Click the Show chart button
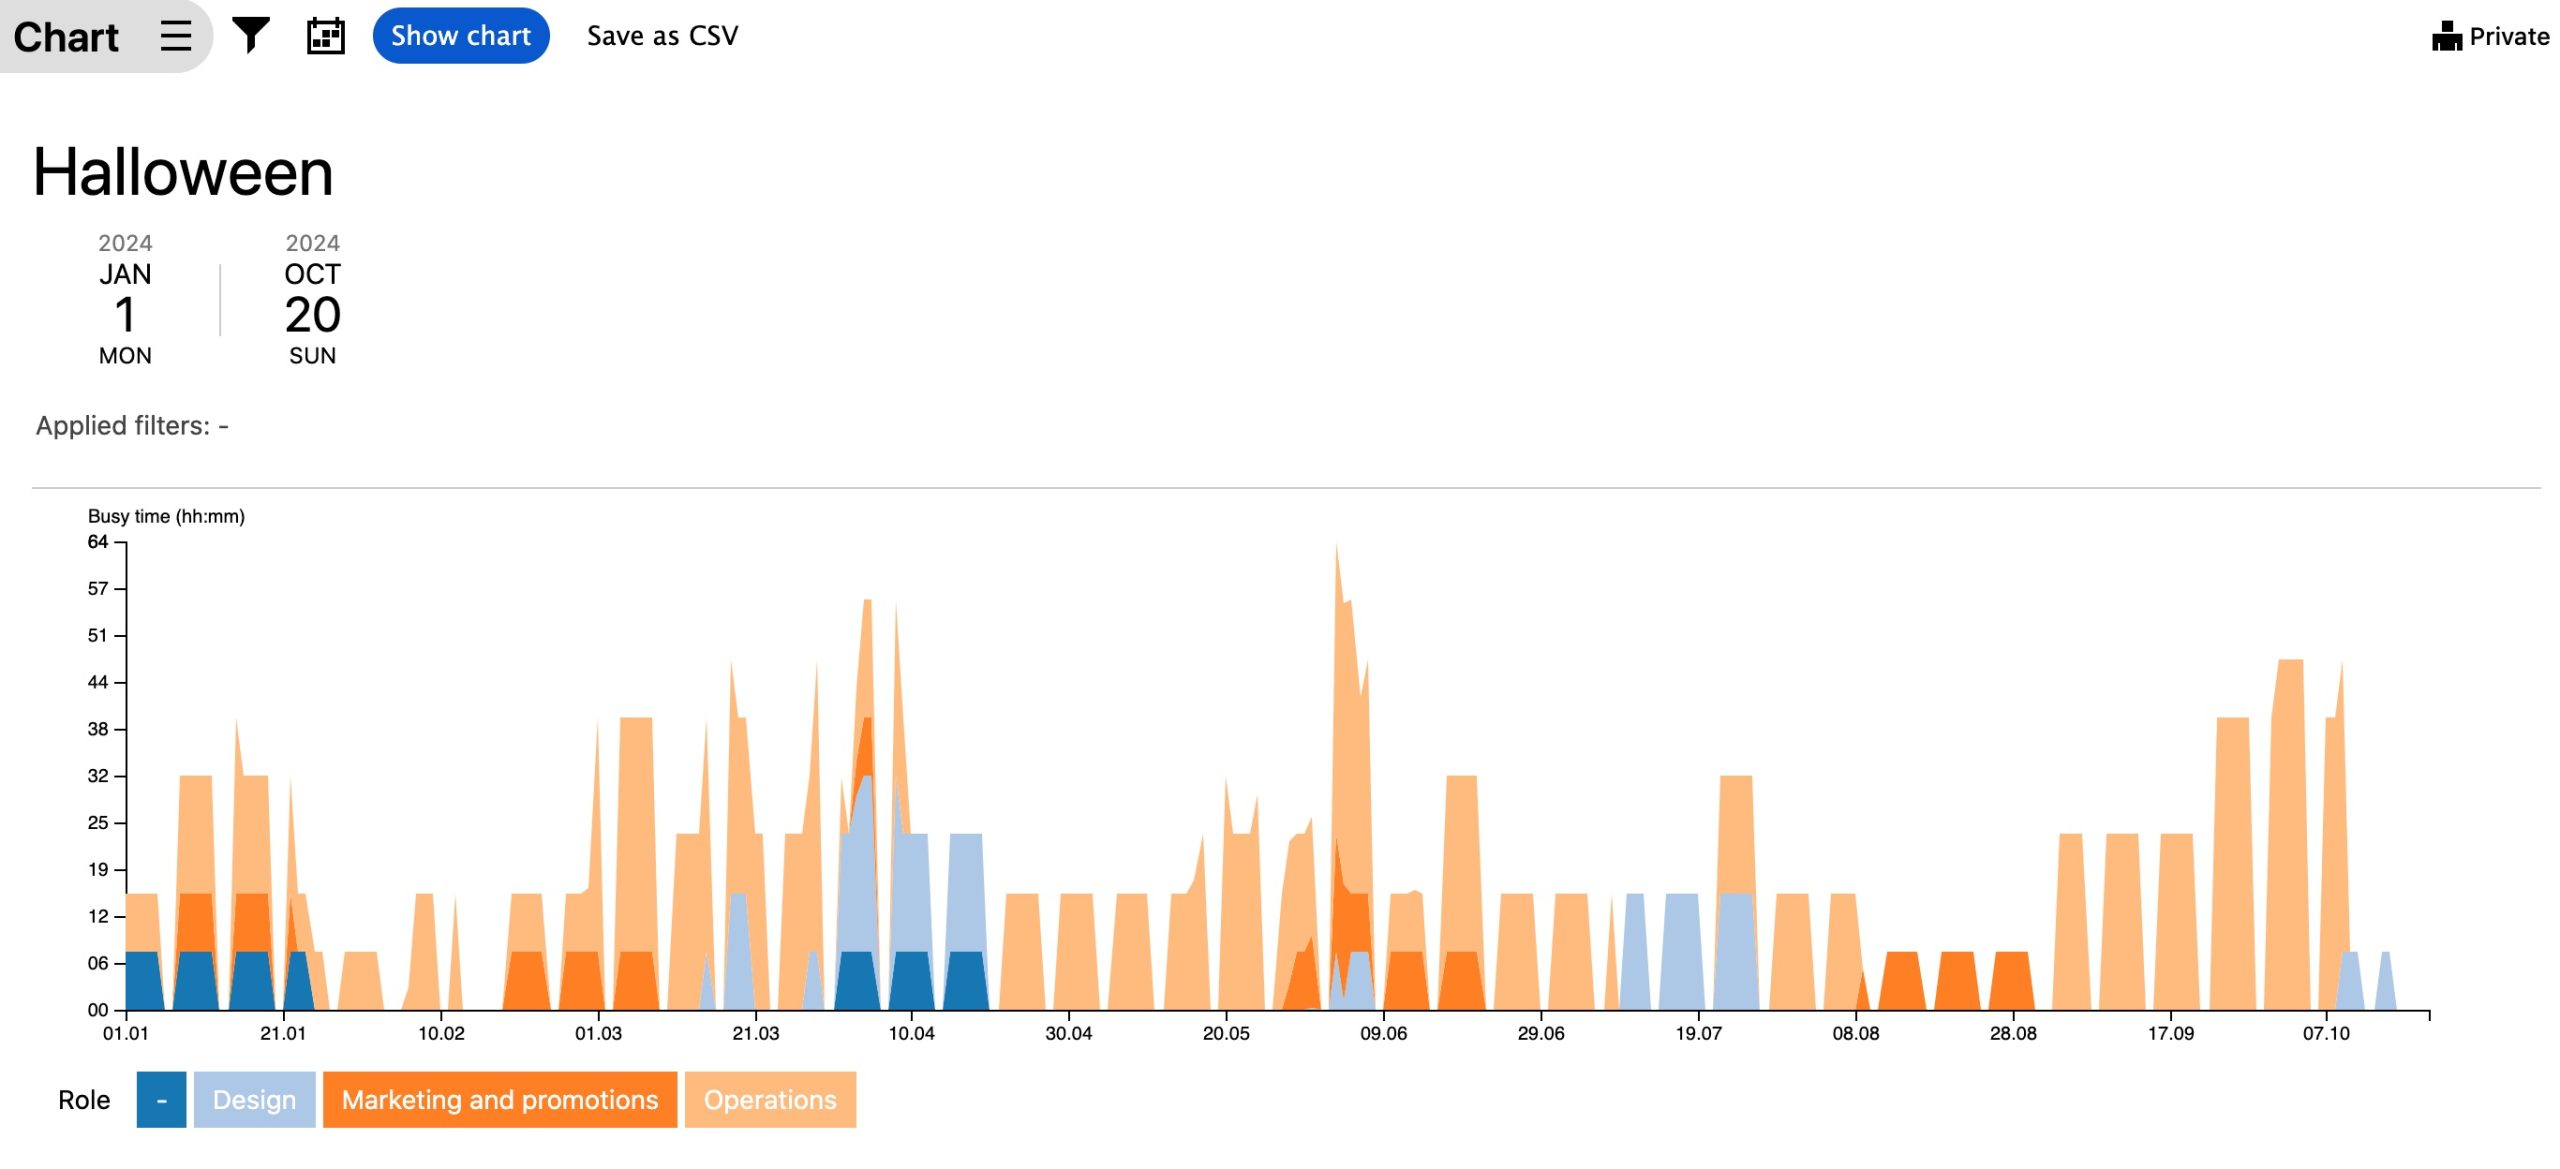Viewport: 2560px width, 1169px height. [x=461, y=36]
